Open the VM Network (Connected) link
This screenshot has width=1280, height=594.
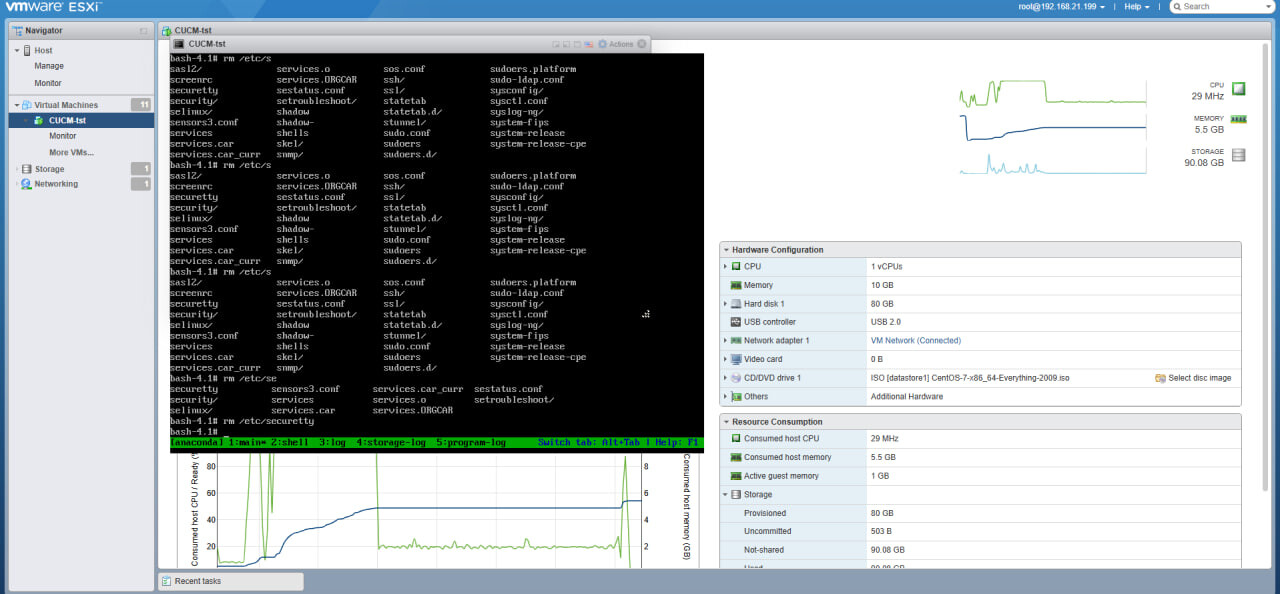916,341
